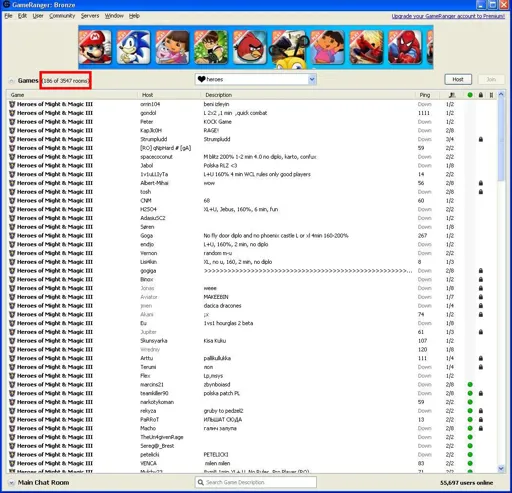Image resolution: width=512 pixels, height=493 pixels.
Task: Click the game icon in Peter's row
Action: pyautogui.click(x=12, y=122)
